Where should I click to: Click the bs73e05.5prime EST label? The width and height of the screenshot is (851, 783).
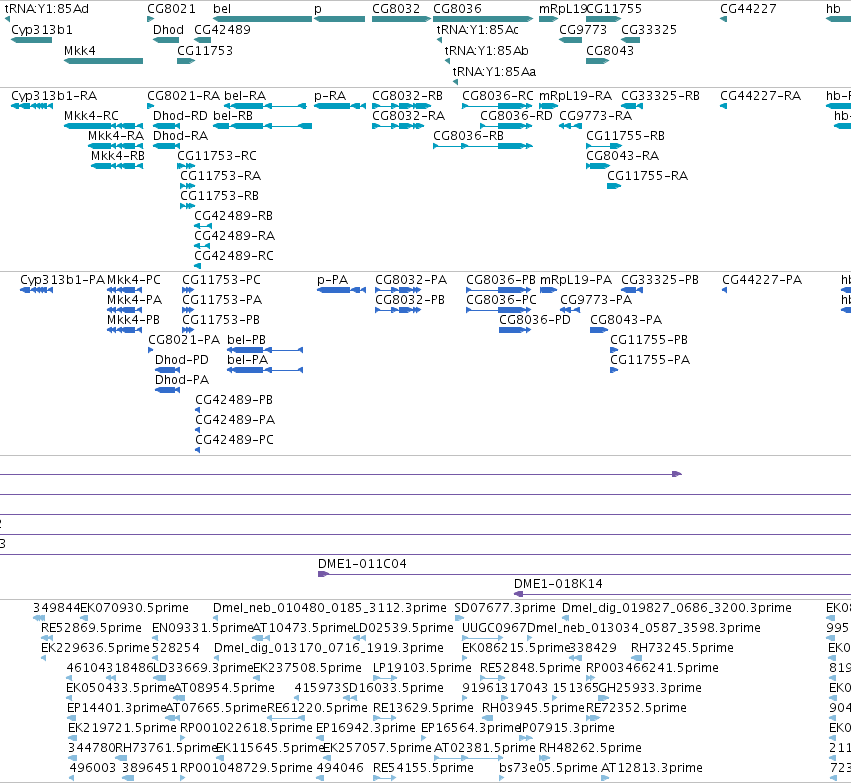point(548,768)
